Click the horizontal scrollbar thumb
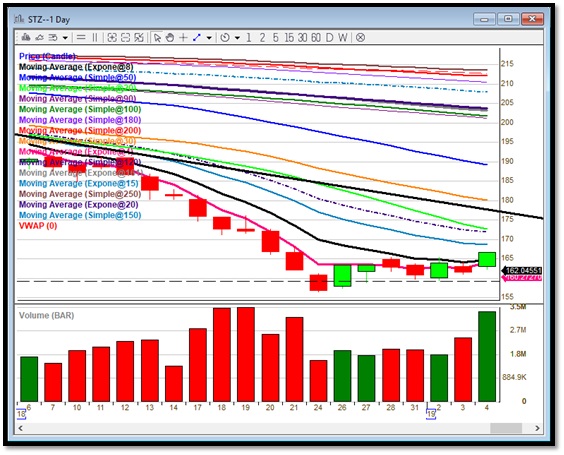Image resolution: width=564 pixels, height=455 pixels. pos(506,428)
